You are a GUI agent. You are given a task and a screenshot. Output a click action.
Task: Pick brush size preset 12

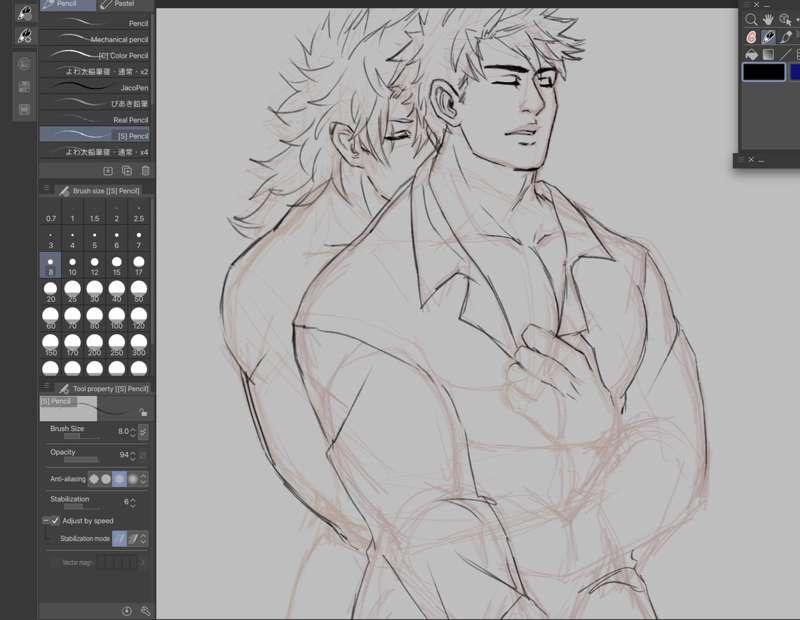[x=94, y=266]
